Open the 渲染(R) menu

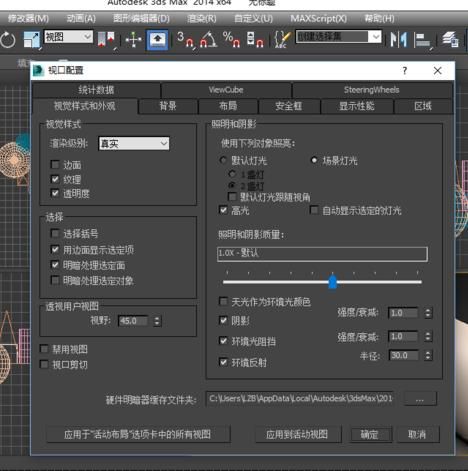202,18
